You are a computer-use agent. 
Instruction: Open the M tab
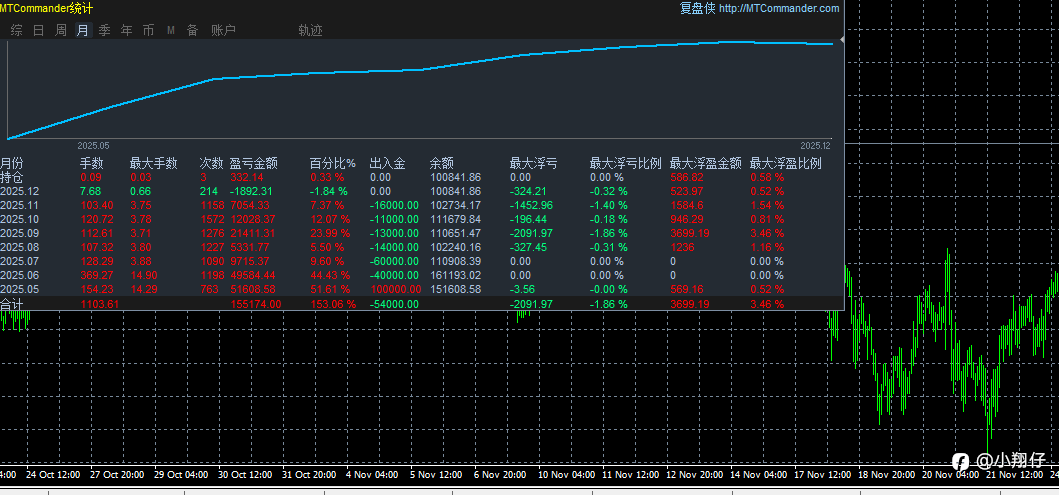tap(171, 30)
